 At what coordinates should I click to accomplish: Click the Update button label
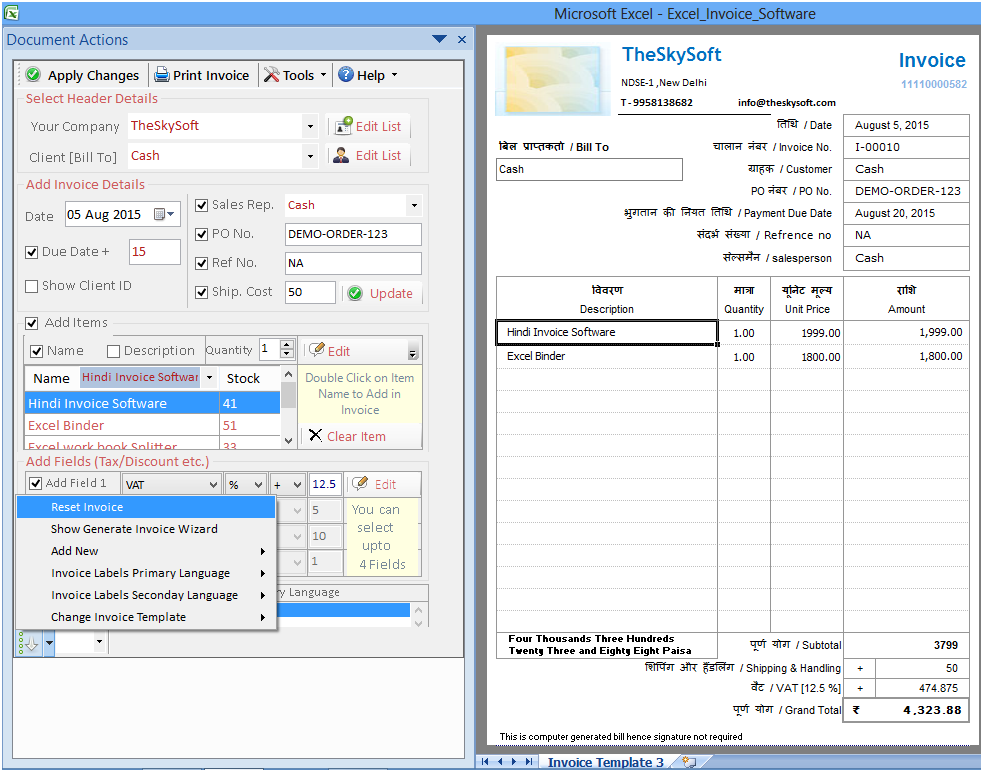[x=391, y=293]
